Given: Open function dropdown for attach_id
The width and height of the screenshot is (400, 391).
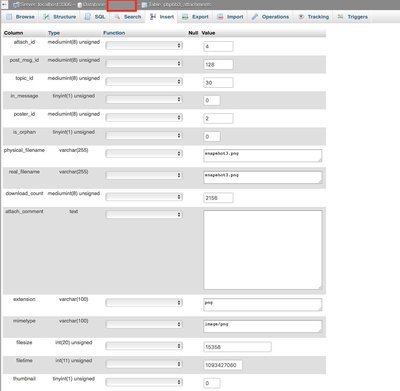Looking at the screenshot, I should [x=144, y=45].
